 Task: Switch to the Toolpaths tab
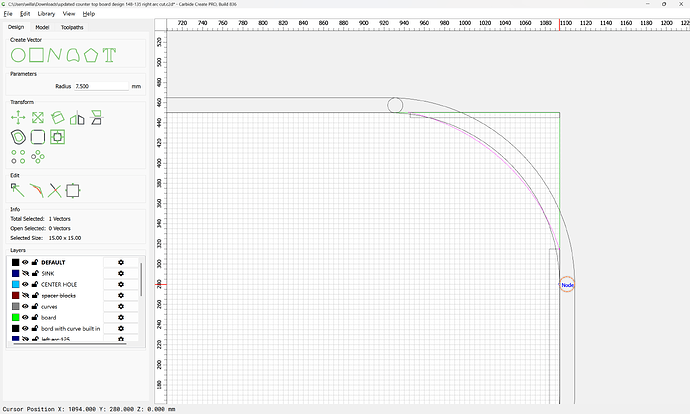click(73, 27)
